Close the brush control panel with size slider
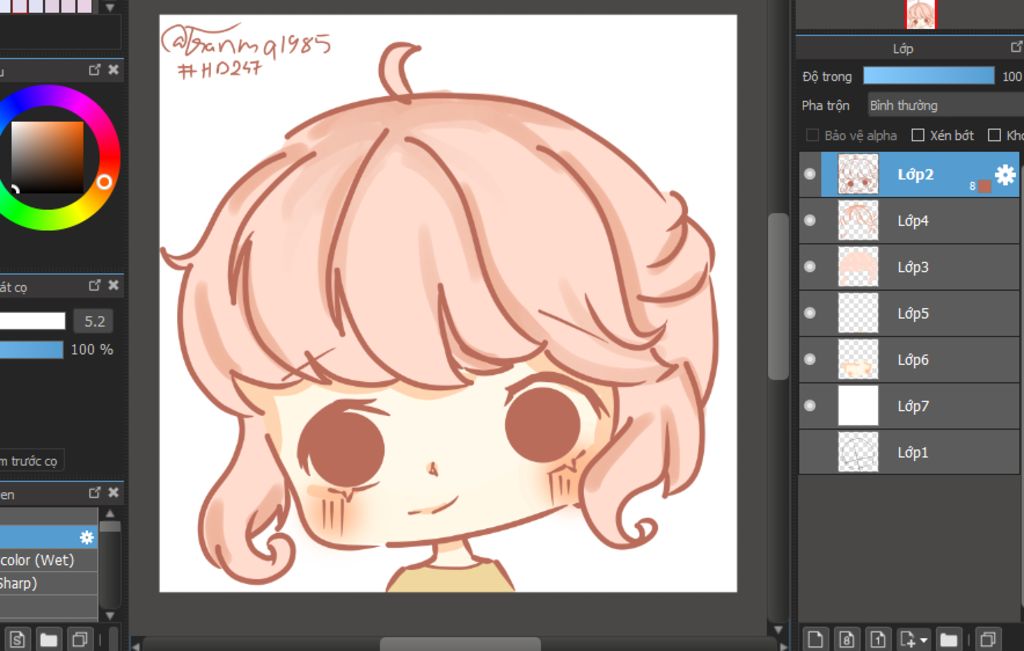The image size is (1024, 651). [114, 285]
